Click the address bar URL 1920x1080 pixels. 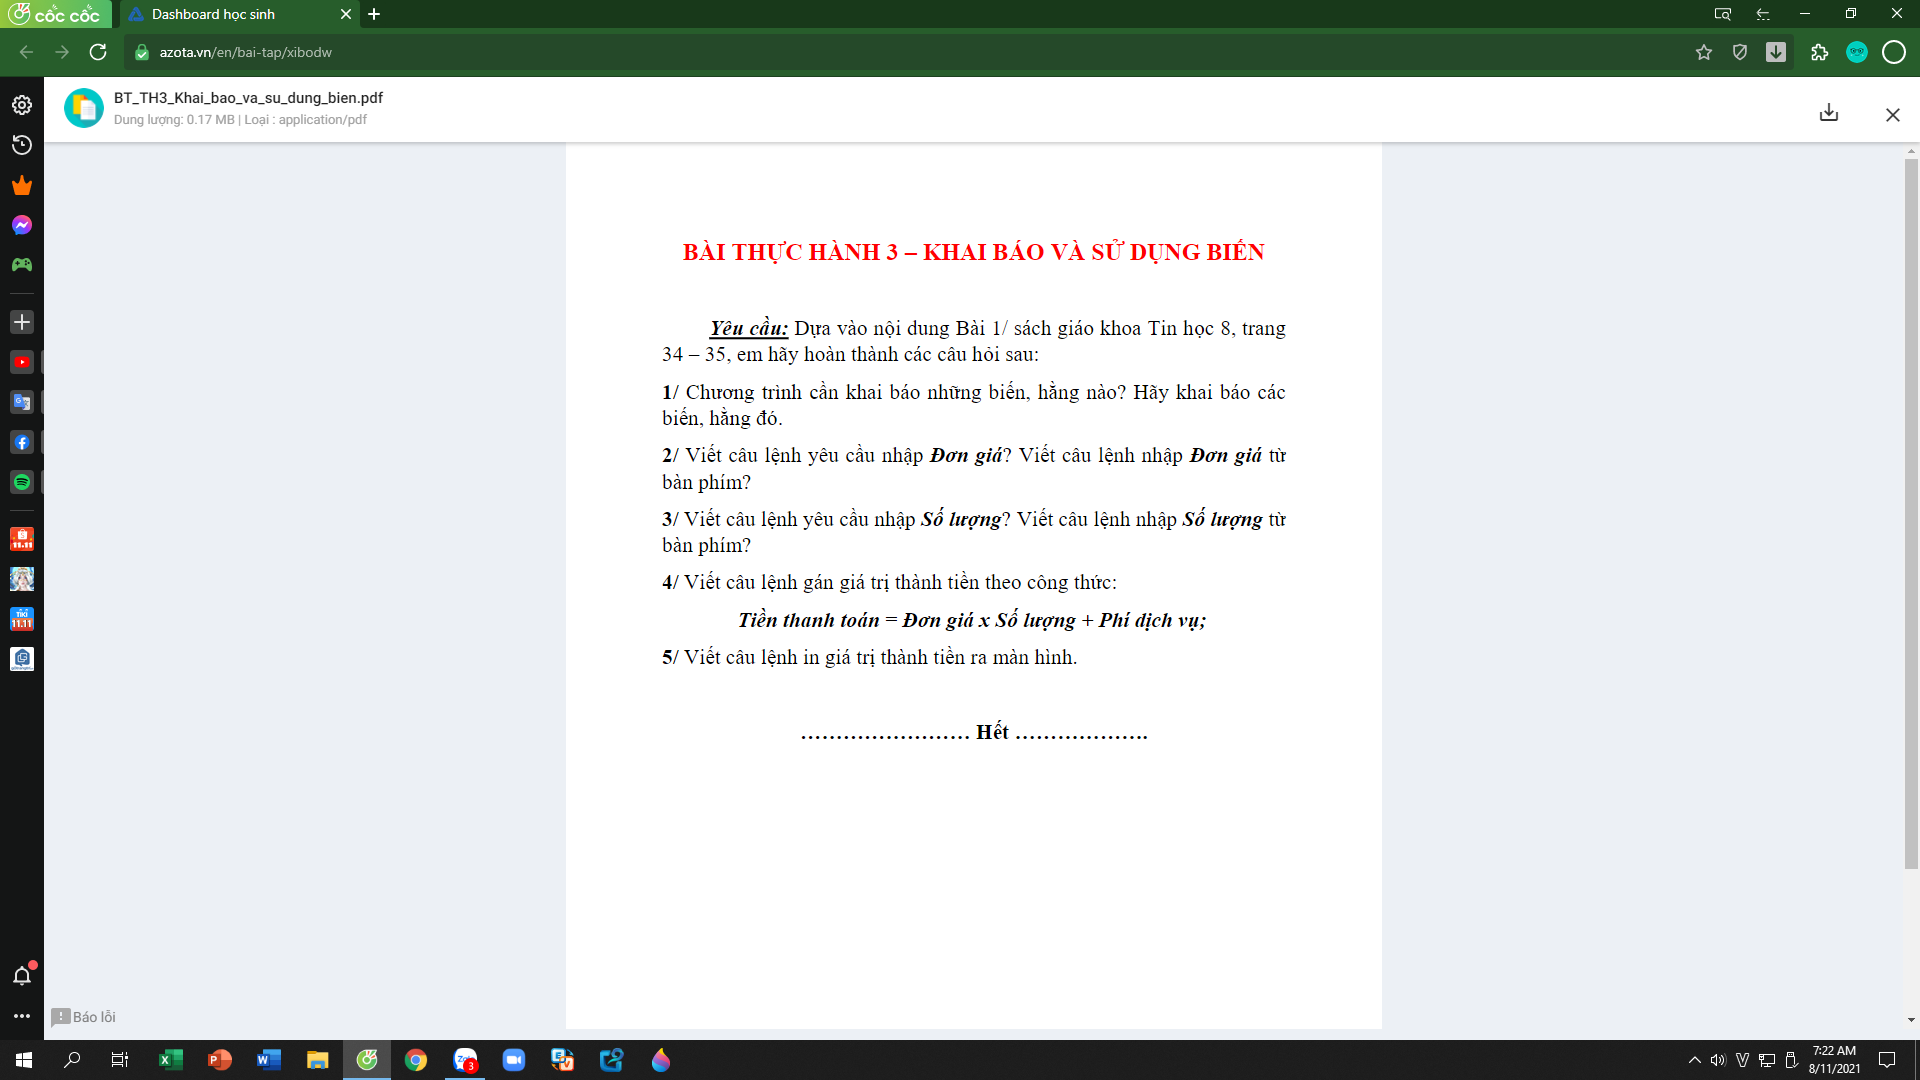point(246,52)
